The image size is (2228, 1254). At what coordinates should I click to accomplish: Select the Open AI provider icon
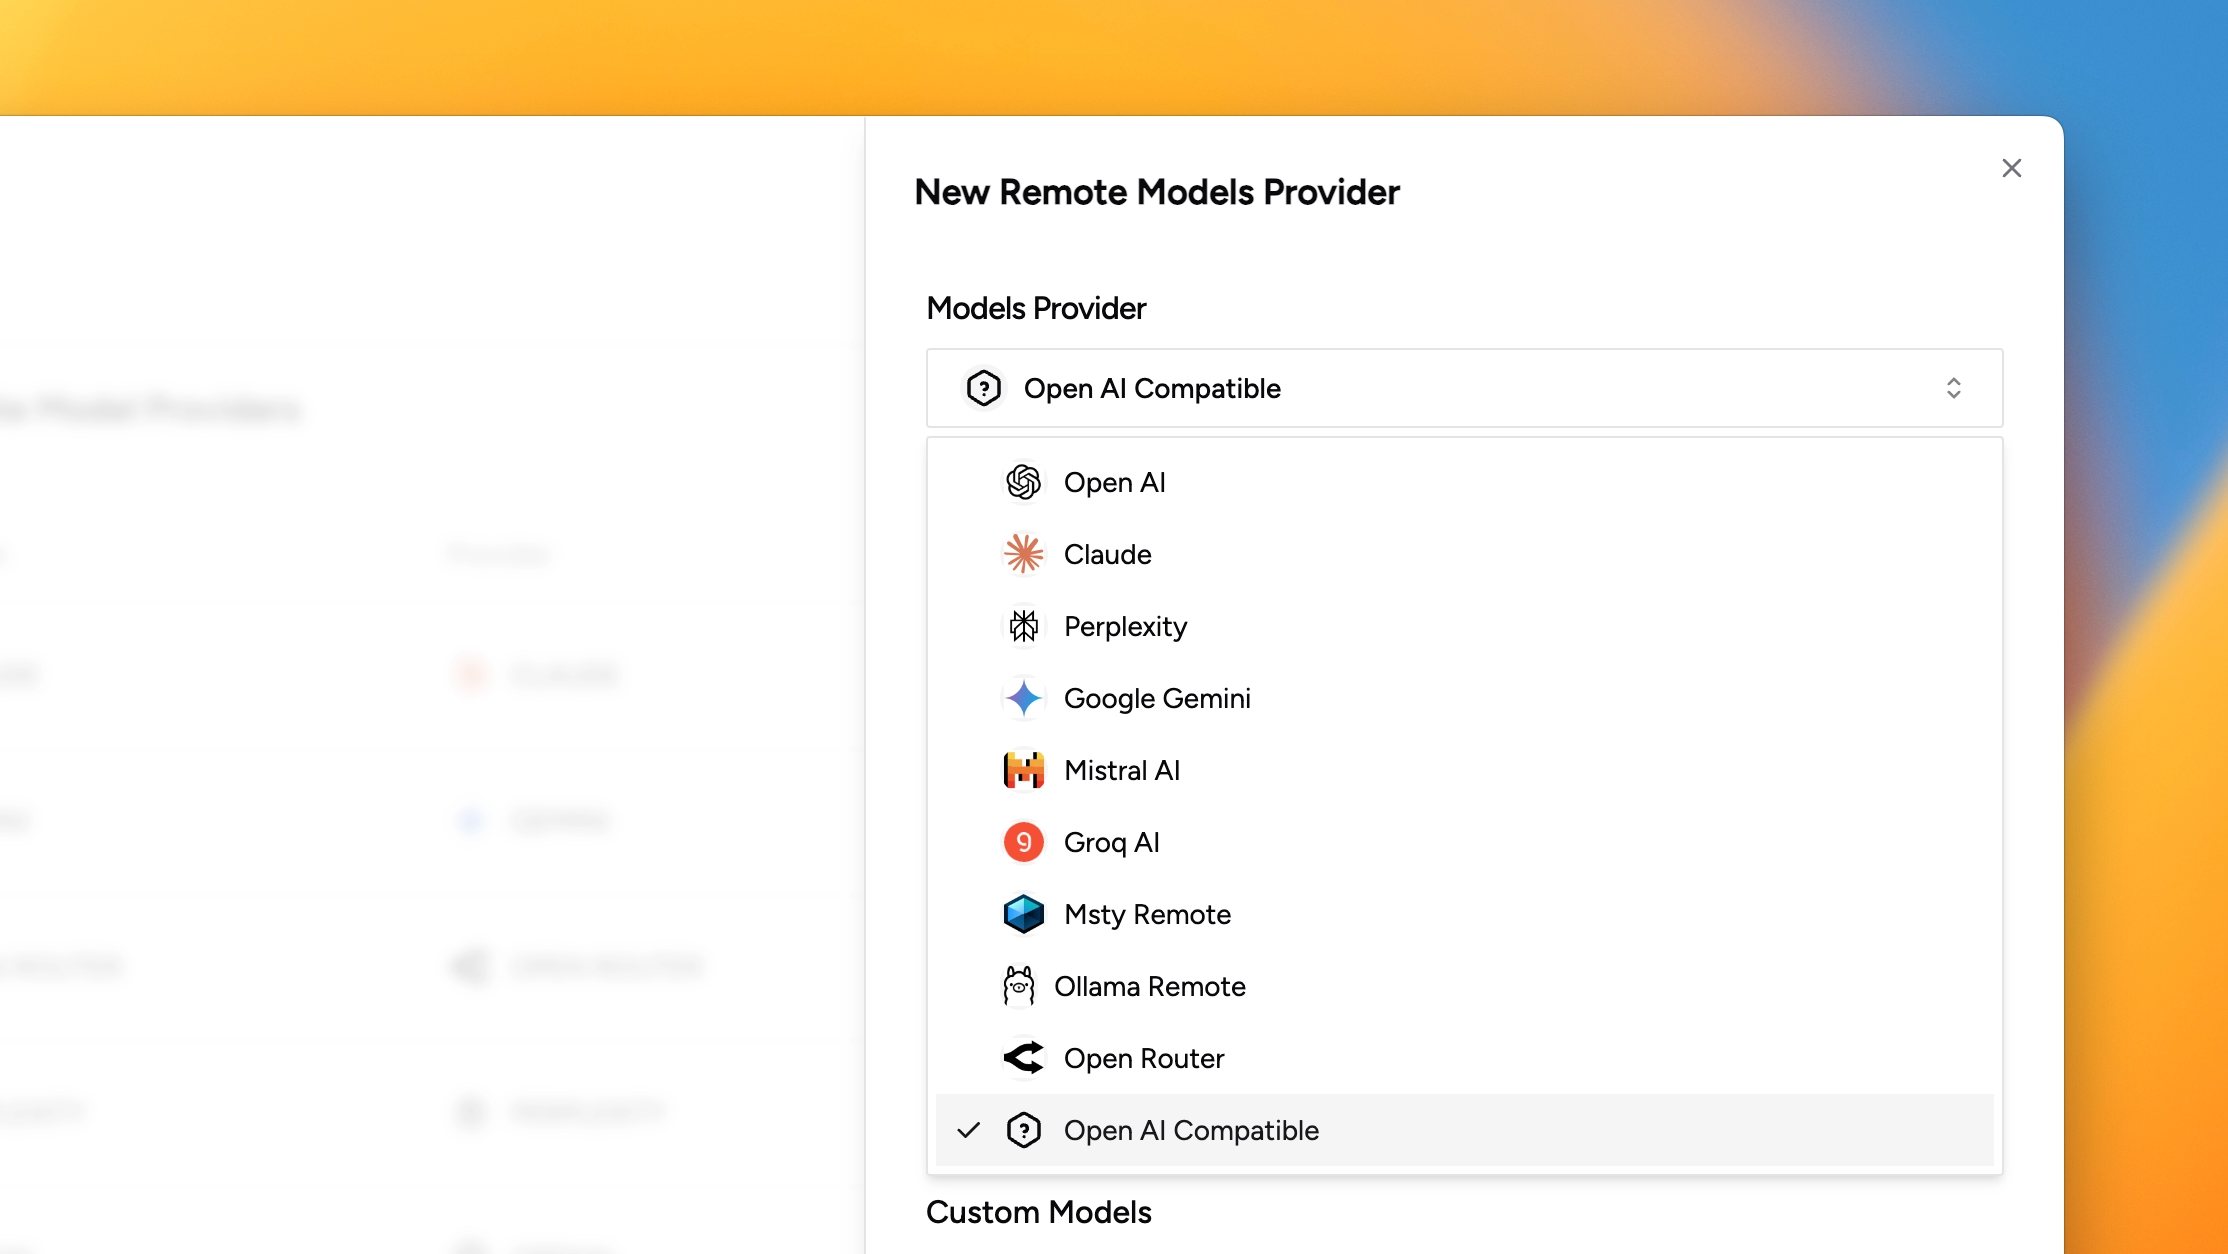(1023, 482)
